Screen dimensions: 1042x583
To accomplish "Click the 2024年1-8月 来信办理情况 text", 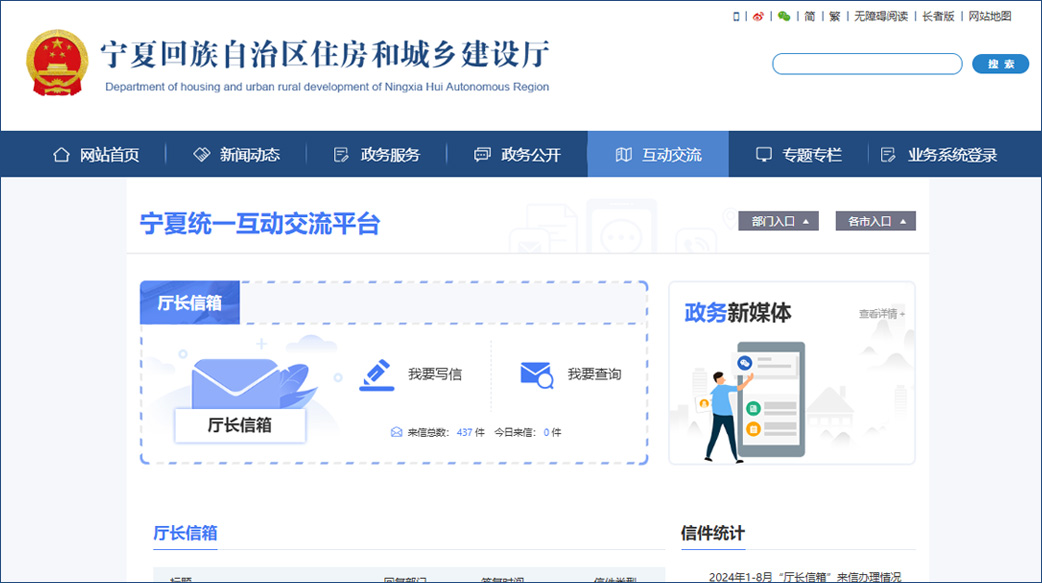I will [x=805, y=576].
